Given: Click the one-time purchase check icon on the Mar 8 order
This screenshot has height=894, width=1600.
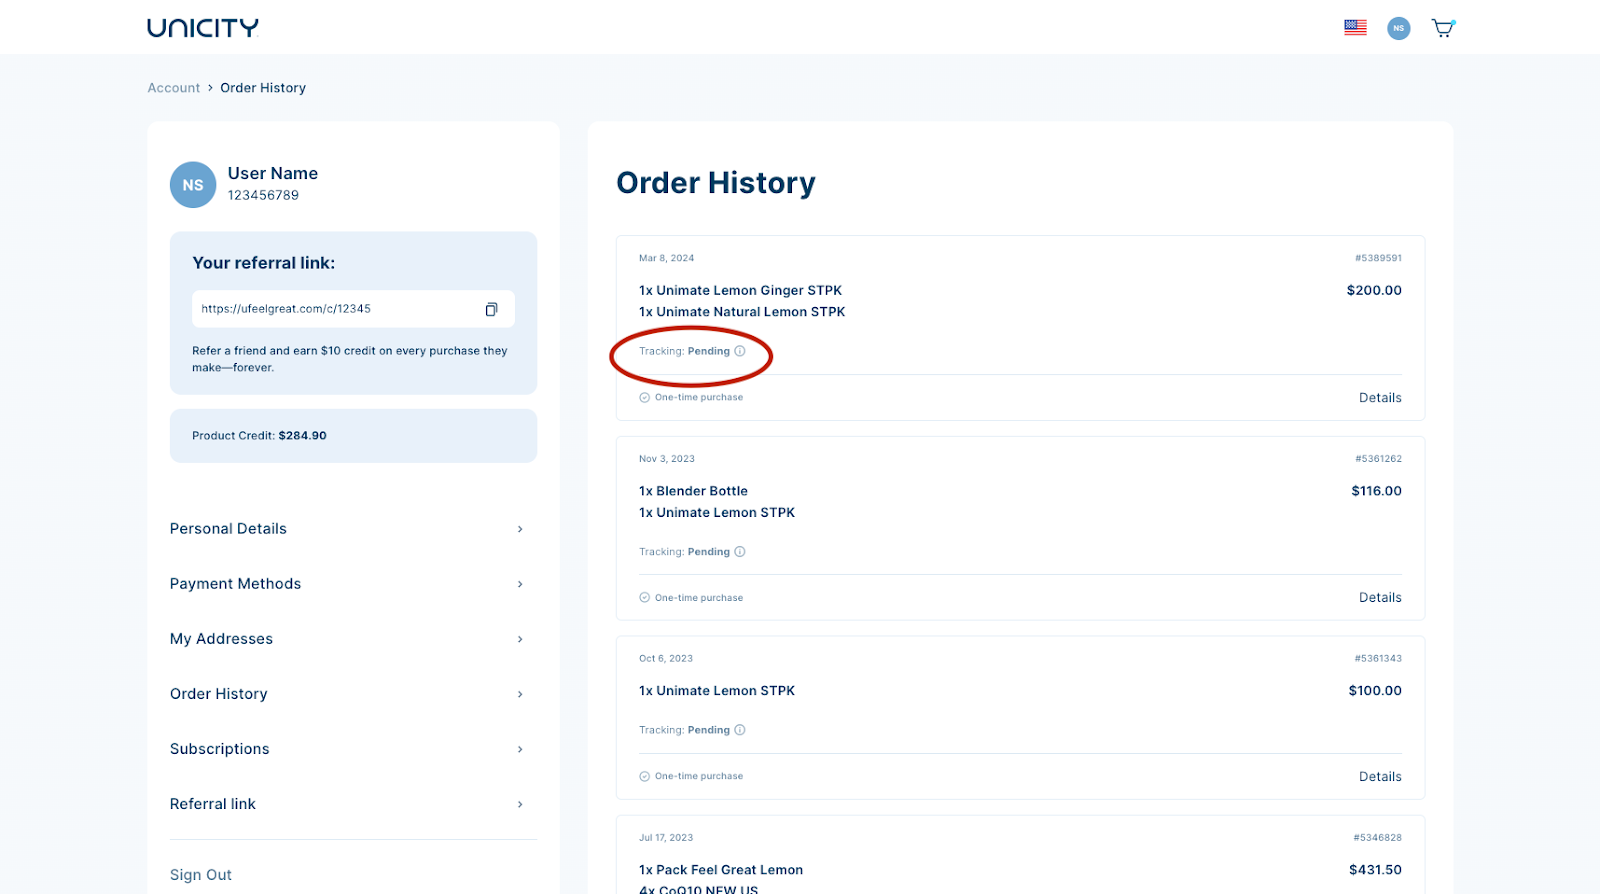Looking at the screenshot, I should tap(645, 398).
